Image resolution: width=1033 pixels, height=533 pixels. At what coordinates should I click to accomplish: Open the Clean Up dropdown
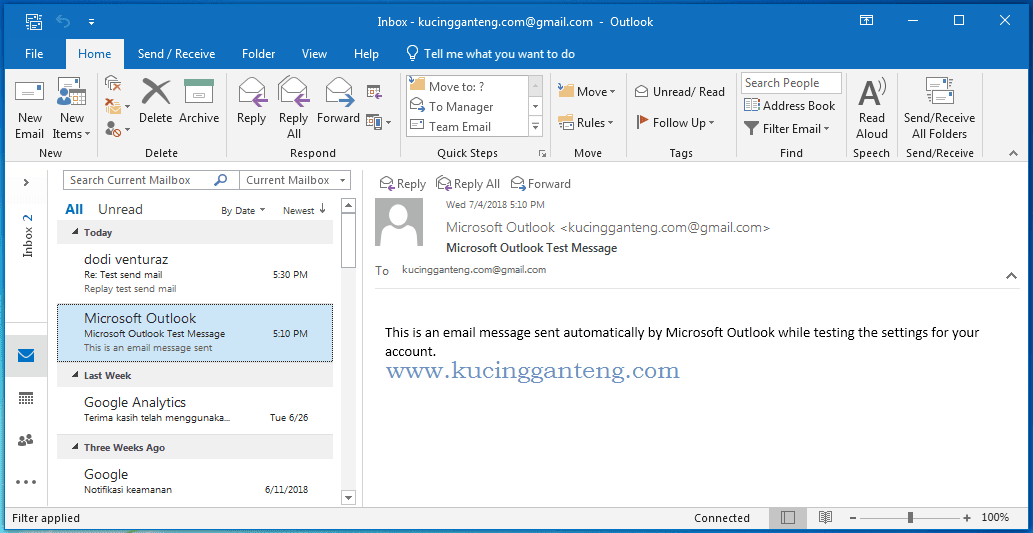117,105
